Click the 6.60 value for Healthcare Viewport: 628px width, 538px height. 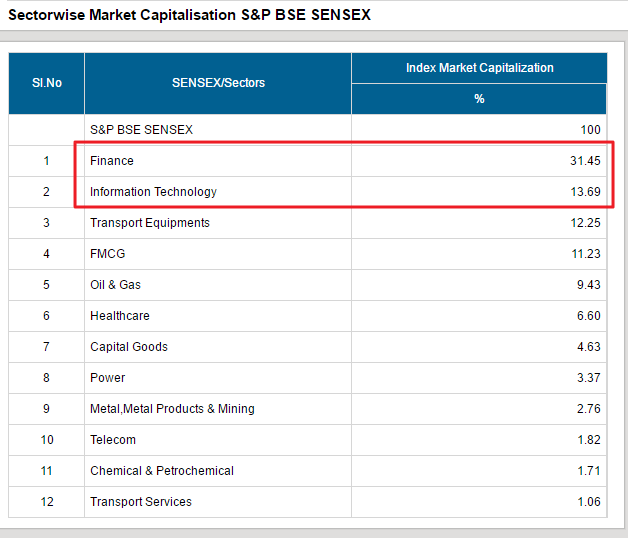point(588,316)
